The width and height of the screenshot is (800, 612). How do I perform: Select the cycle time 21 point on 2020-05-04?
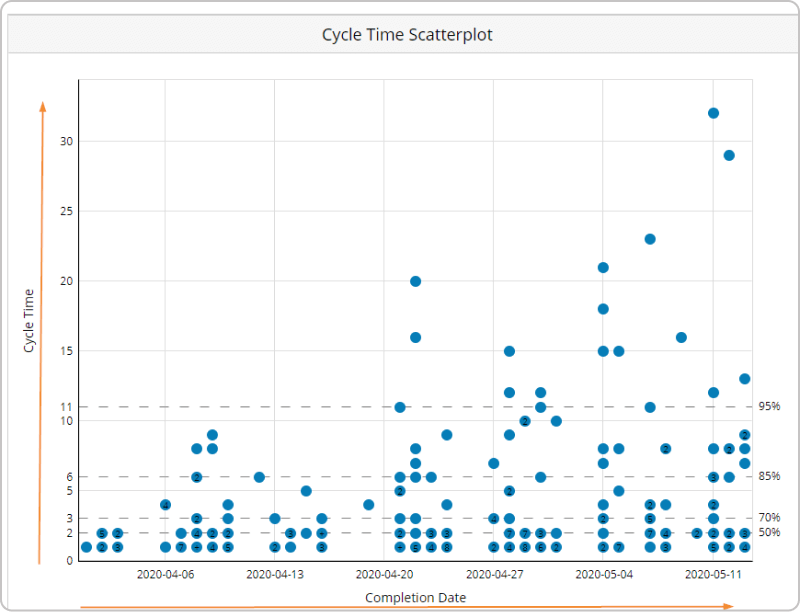pyautogui.click(x=603, y=268)
